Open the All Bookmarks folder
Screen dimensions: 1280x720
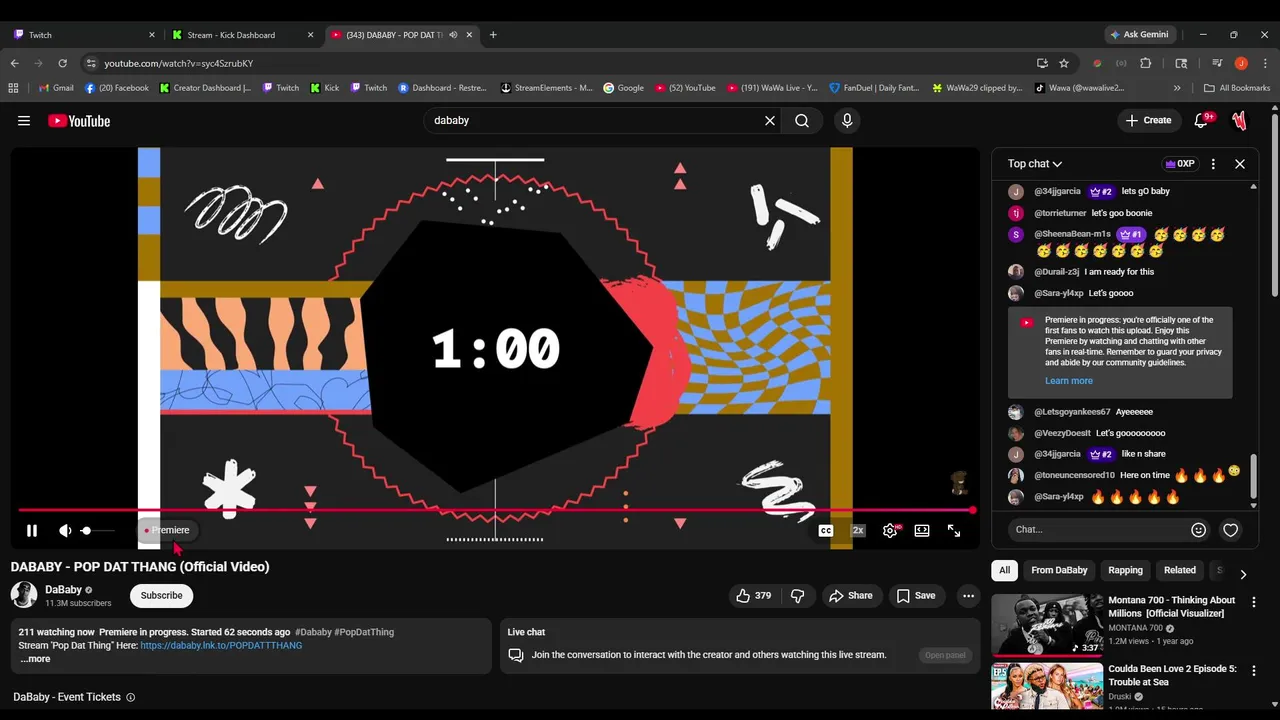click(x=1237, y=88)
